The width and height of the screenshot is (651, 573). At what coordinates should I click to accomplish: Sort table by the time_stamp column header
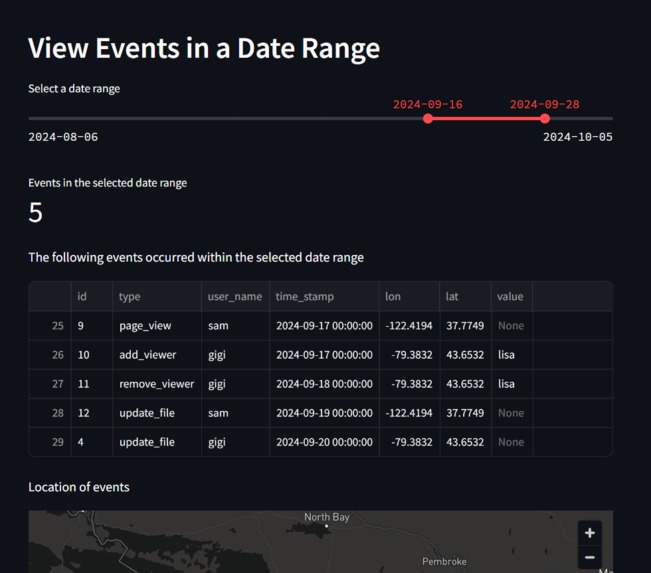[x=324, y=296]
